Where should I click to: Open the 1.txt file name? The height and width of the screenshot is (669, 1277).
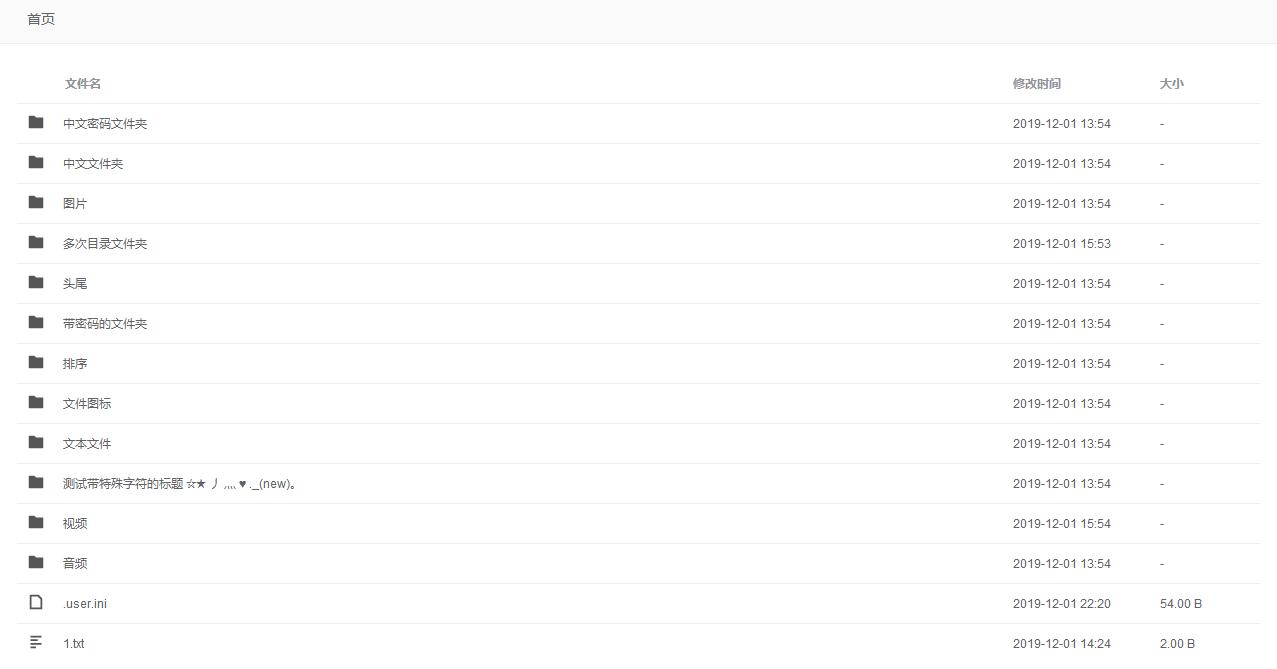(74, 644)
